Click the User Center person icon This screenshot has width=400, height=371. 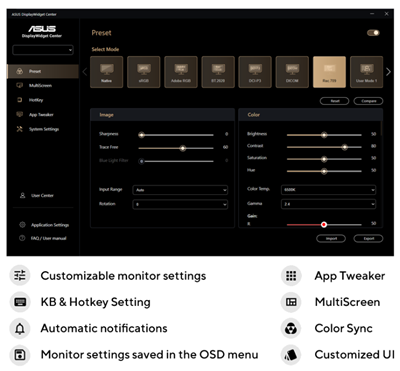pos(22,195)
